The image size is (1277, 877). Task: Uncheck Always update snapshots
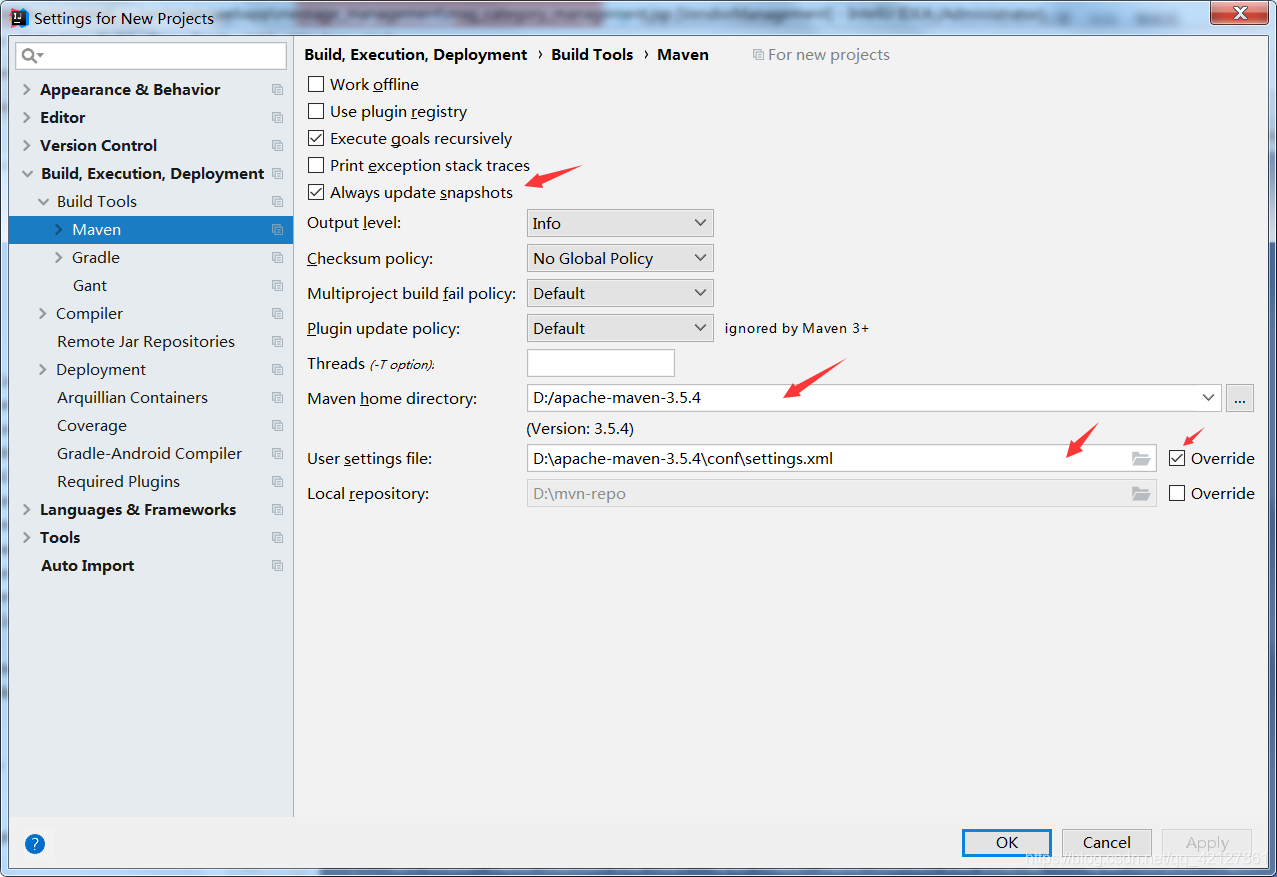[316, 193]
